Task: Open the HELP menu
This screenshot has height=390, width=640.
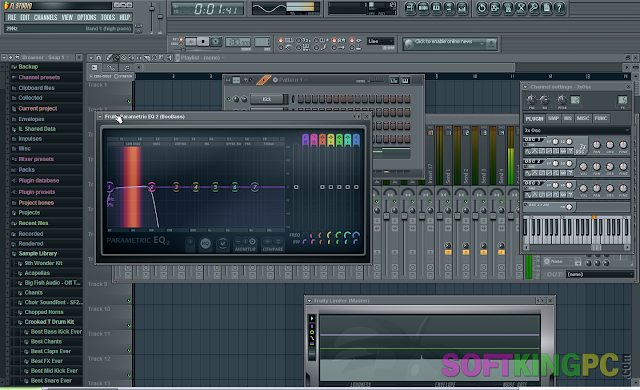Action: (x=124, y=17)
